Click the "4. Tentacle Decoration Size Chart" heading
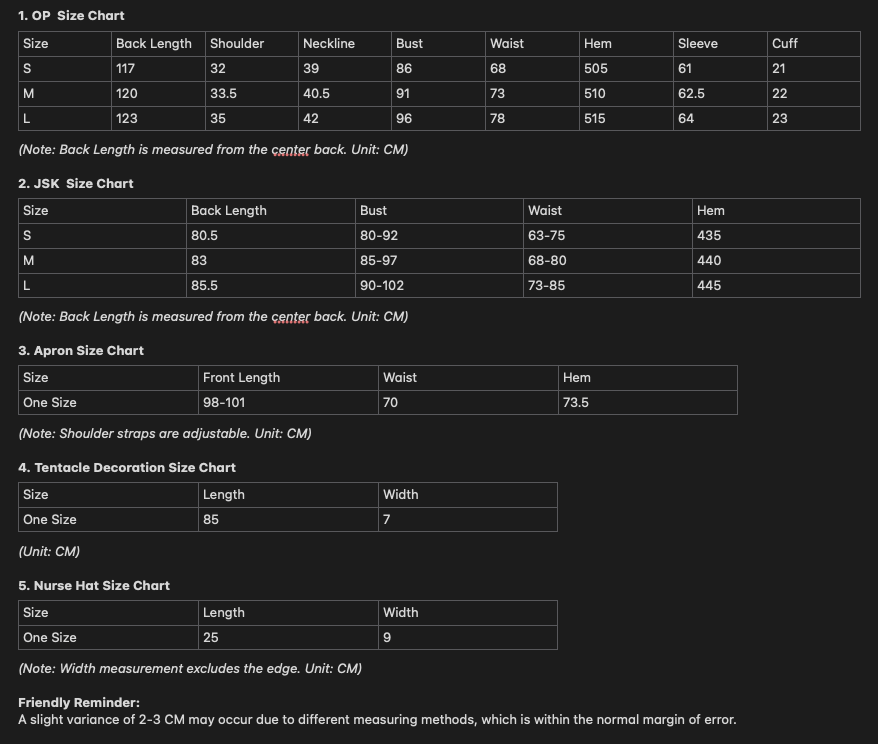 click(127, 468)
